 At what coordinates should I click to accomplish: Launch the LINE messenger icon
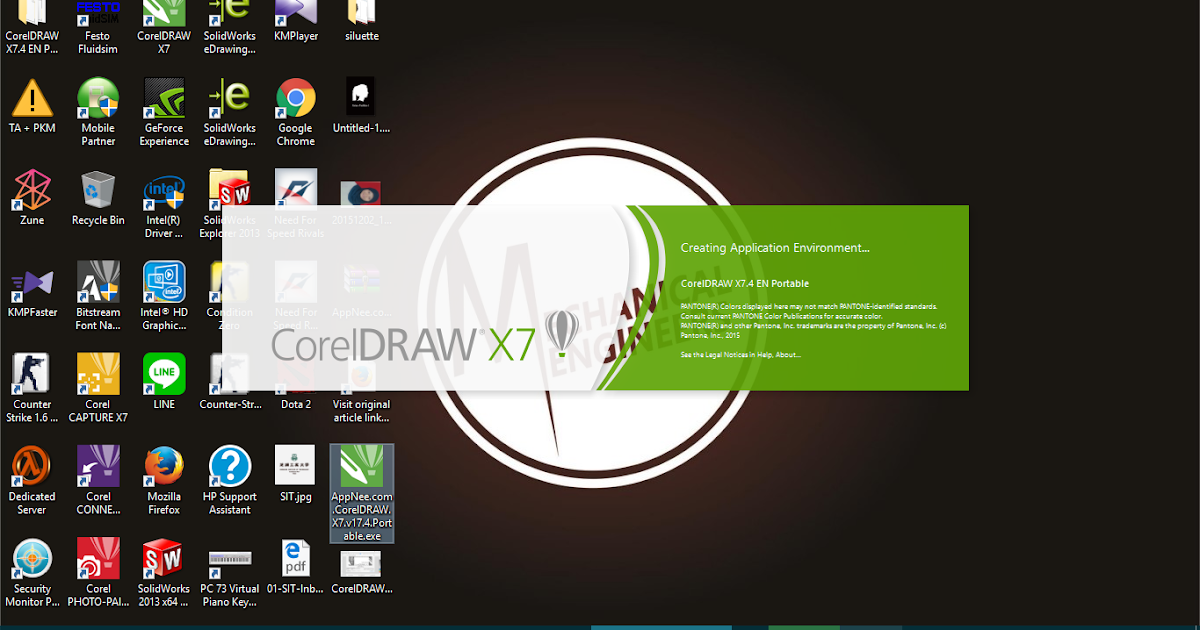coord(164,382)
